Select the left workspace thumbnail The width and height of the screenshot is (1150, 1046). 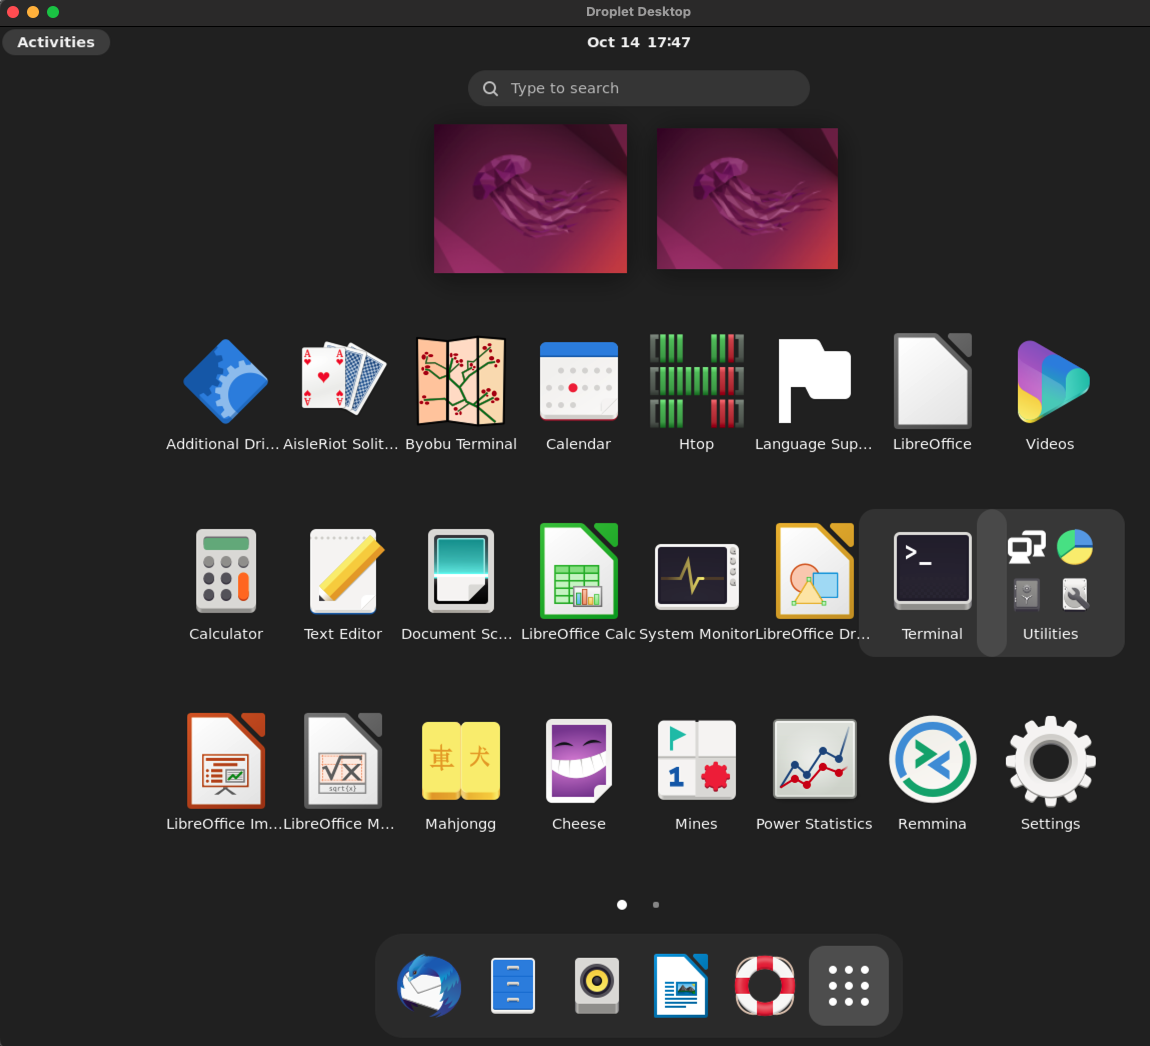pyautogui.click(x=530, y=198)
